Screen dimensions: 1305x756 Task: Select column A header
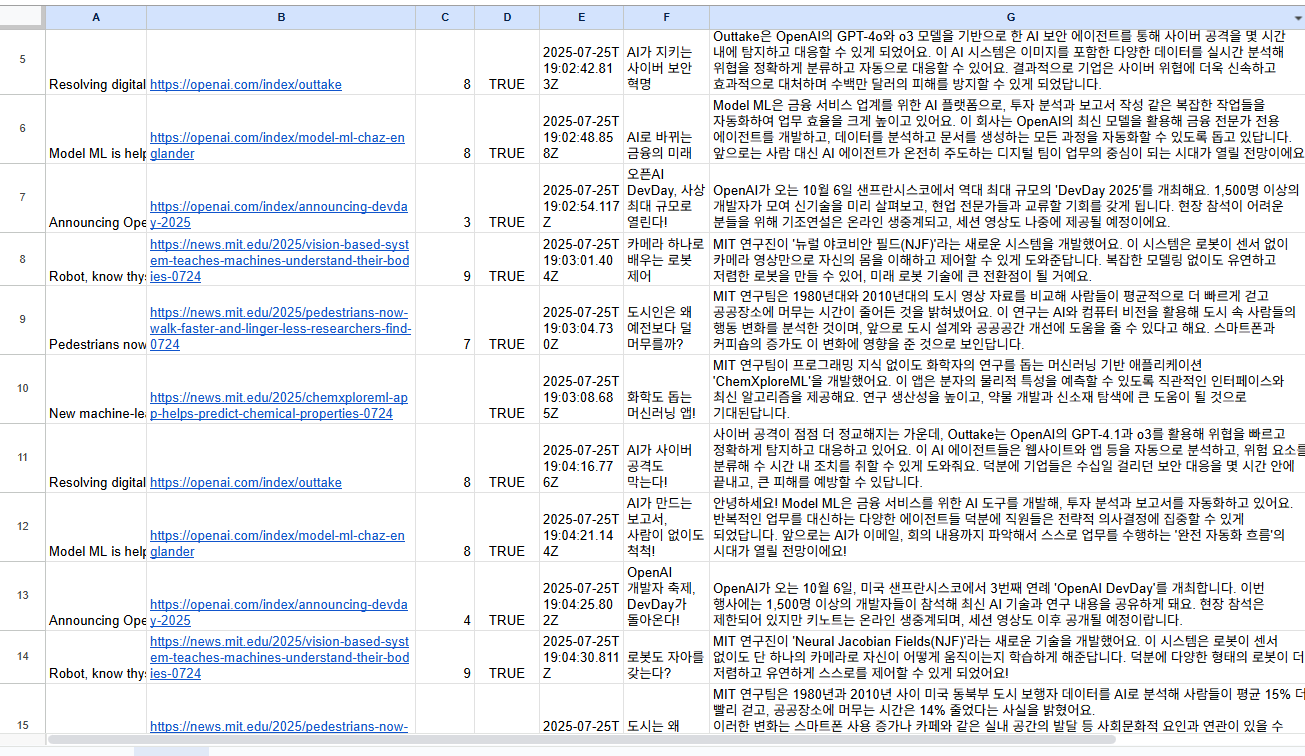(96, 17)
